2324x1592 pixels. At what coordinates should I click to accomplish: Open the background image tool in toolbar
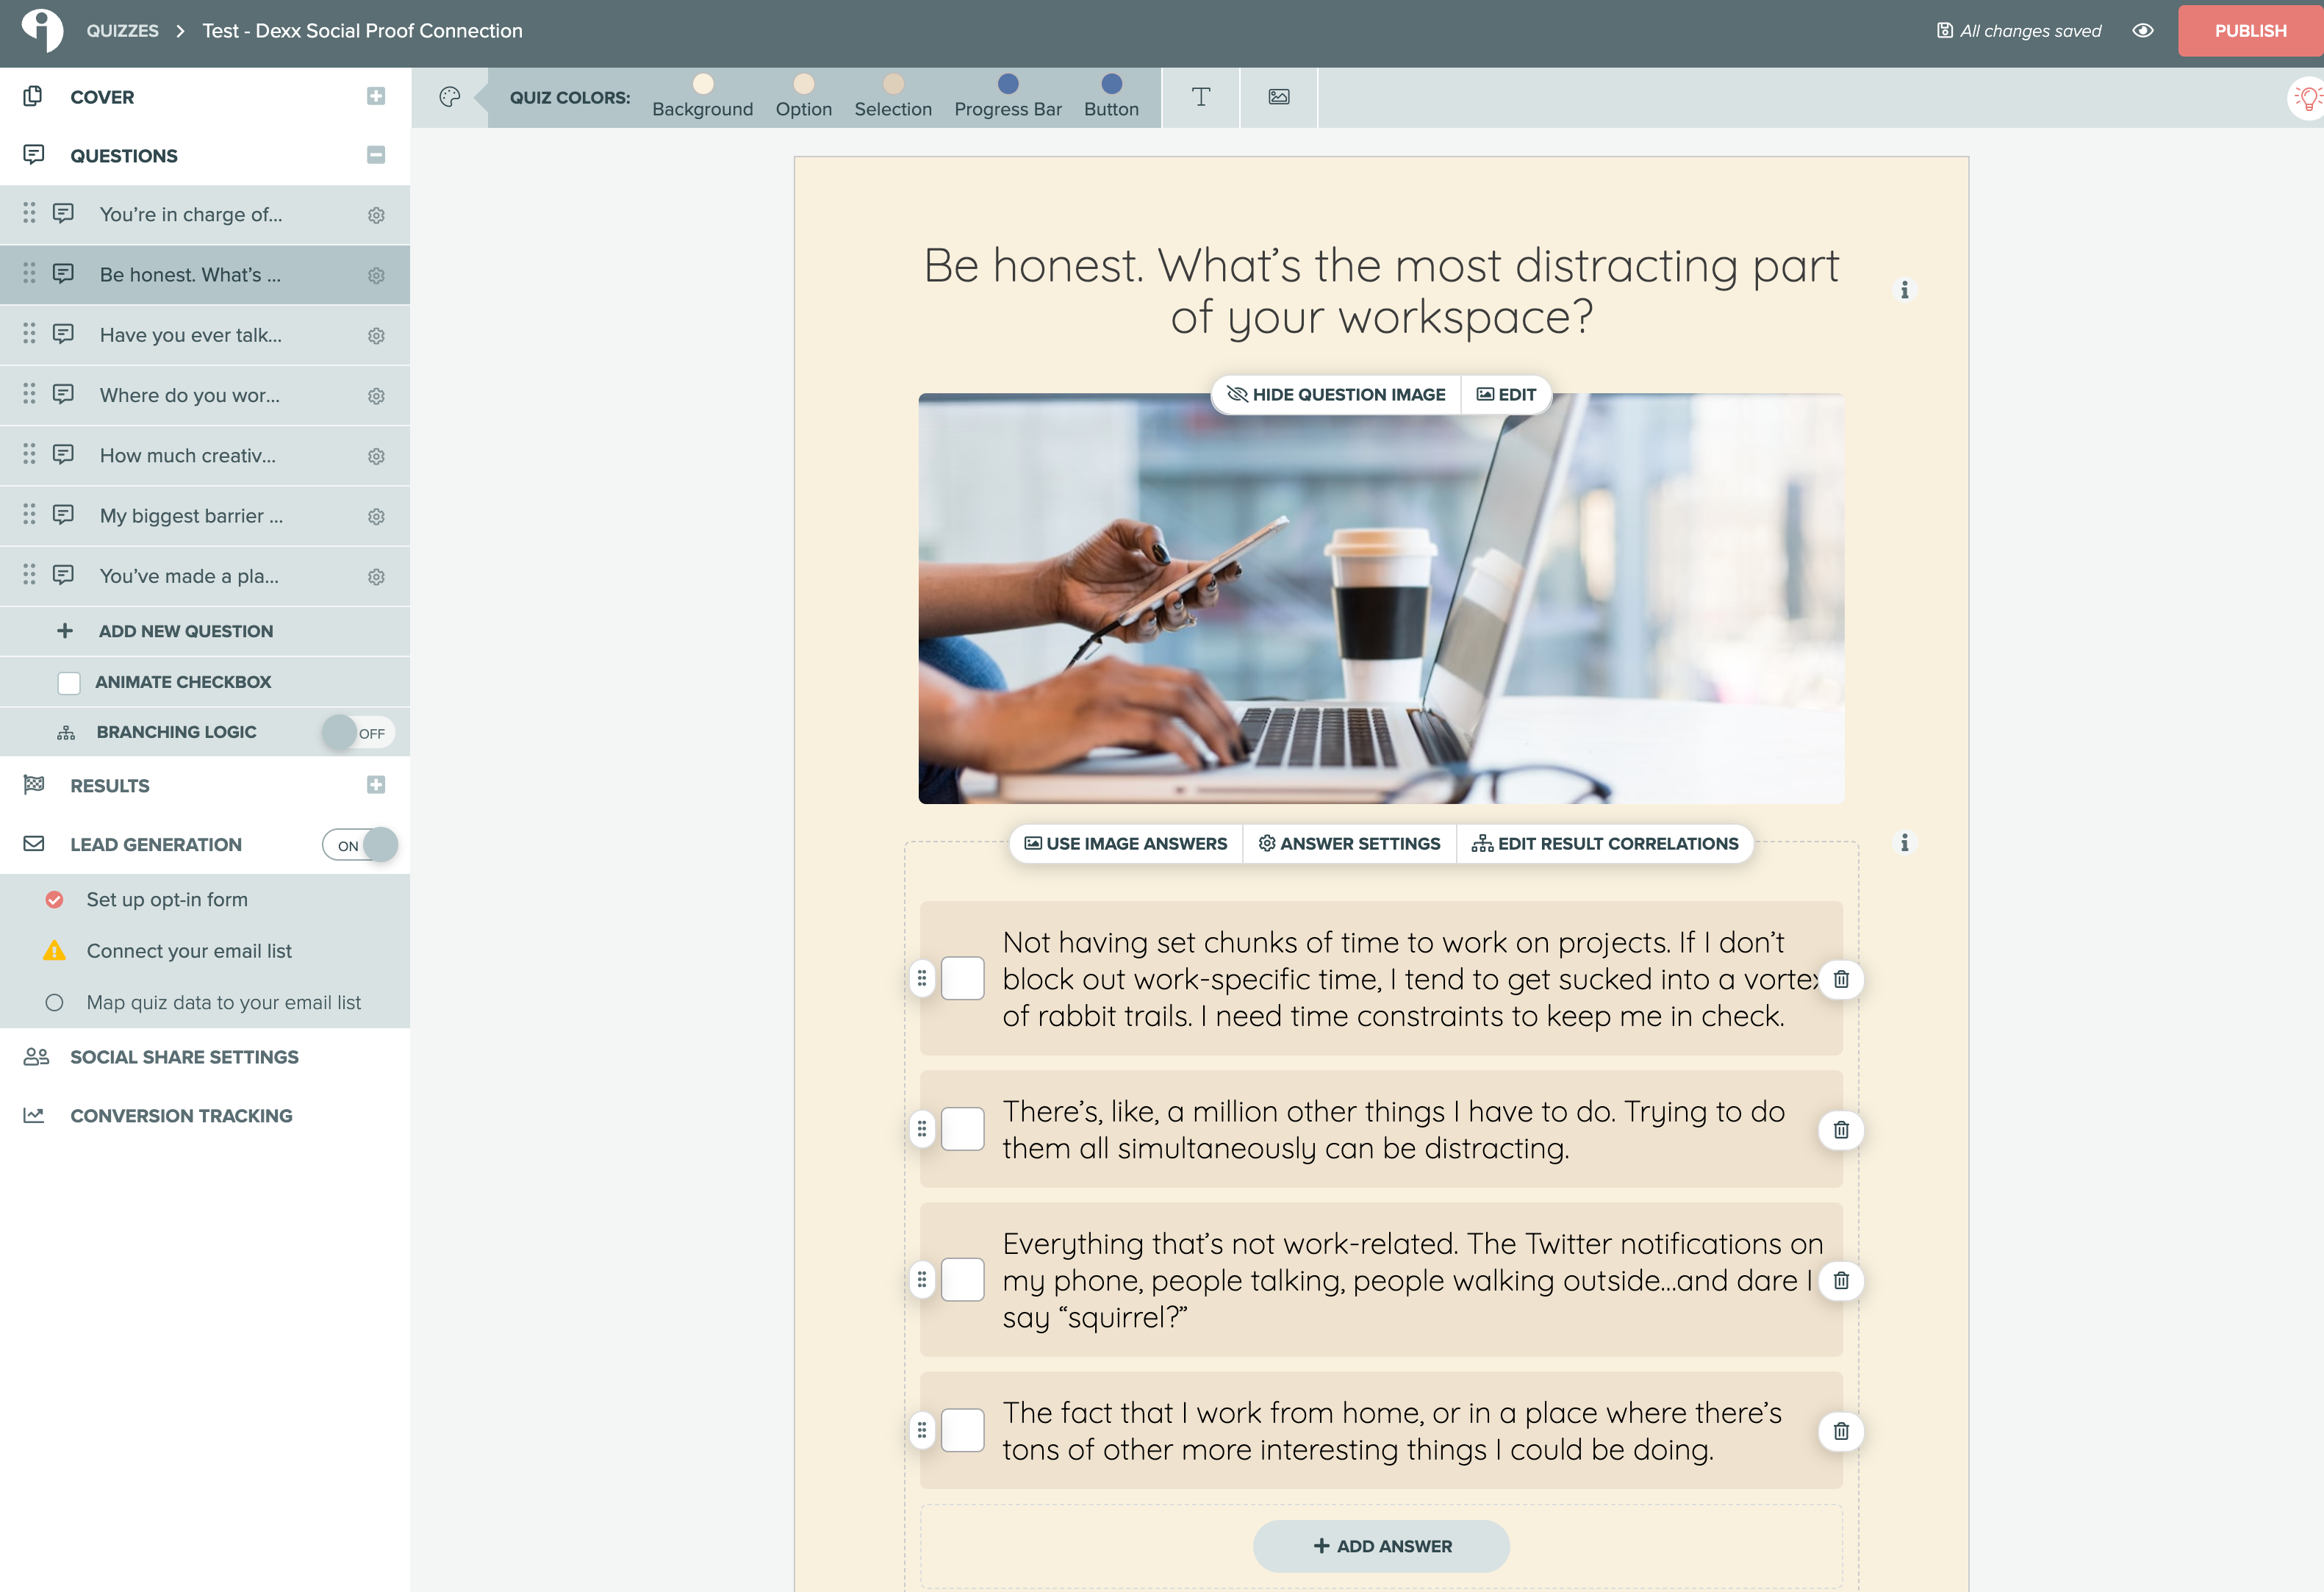[1278, 97]
